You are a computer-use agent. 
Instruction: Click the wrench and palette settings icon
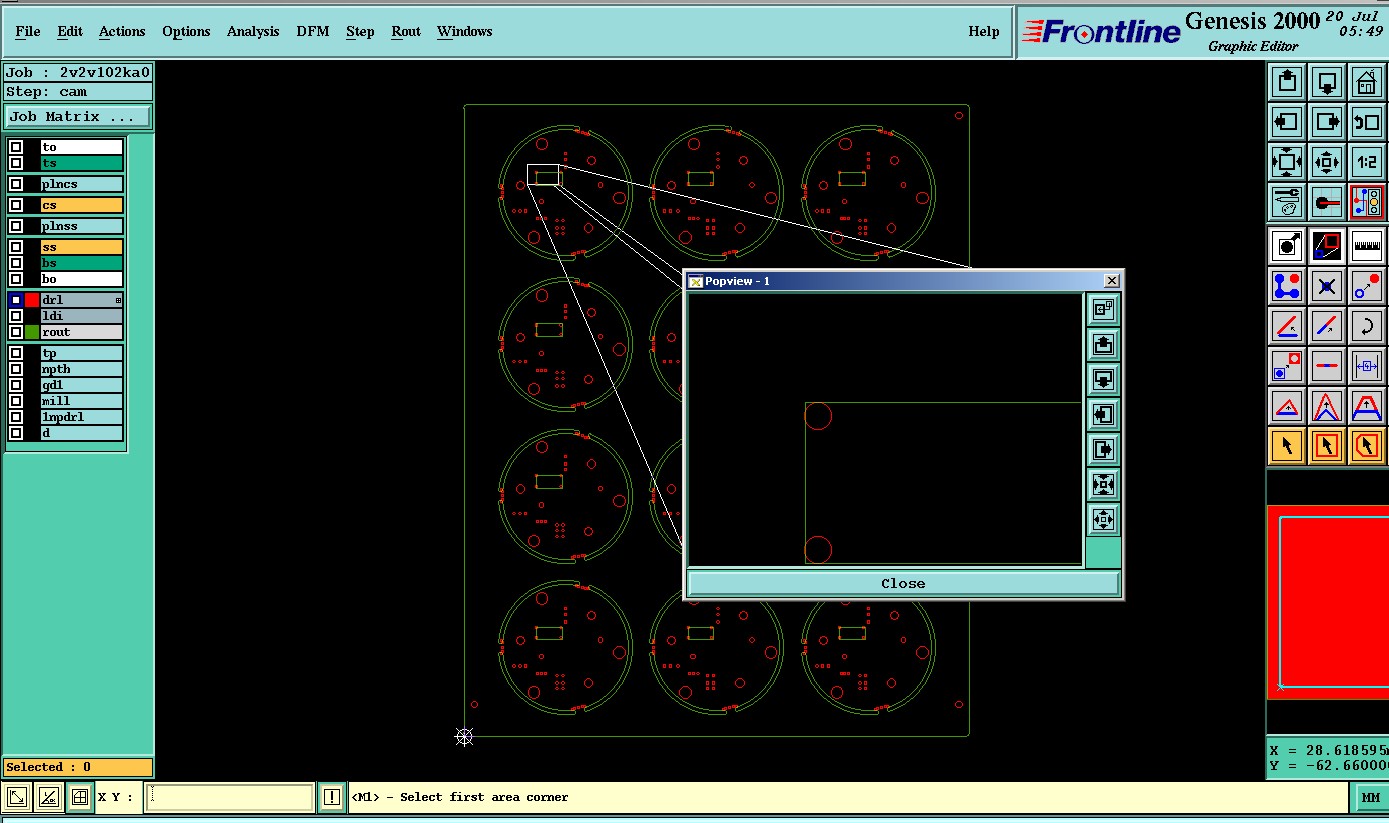click(x=1287, y=202)
